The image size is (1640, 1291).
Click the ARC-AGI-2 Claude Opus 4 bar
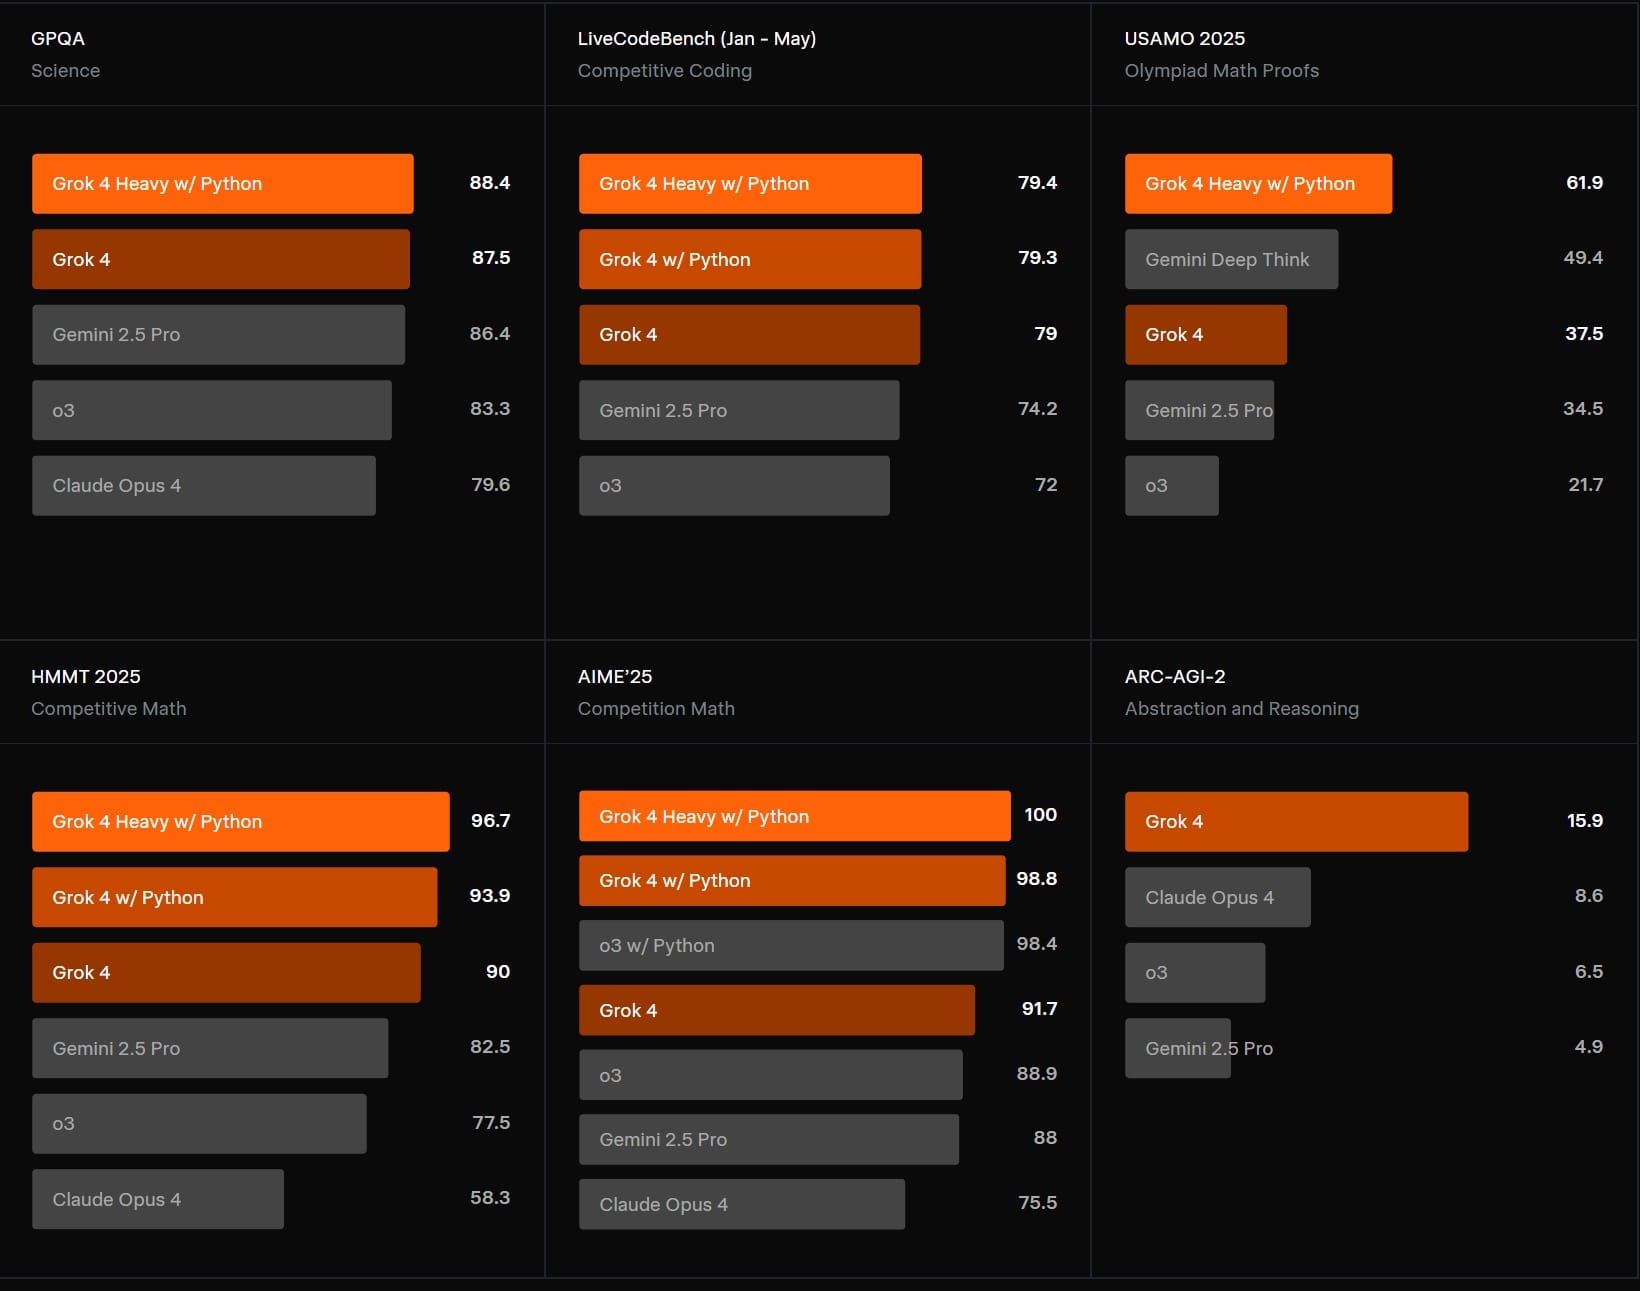[x=1218, y=897]
